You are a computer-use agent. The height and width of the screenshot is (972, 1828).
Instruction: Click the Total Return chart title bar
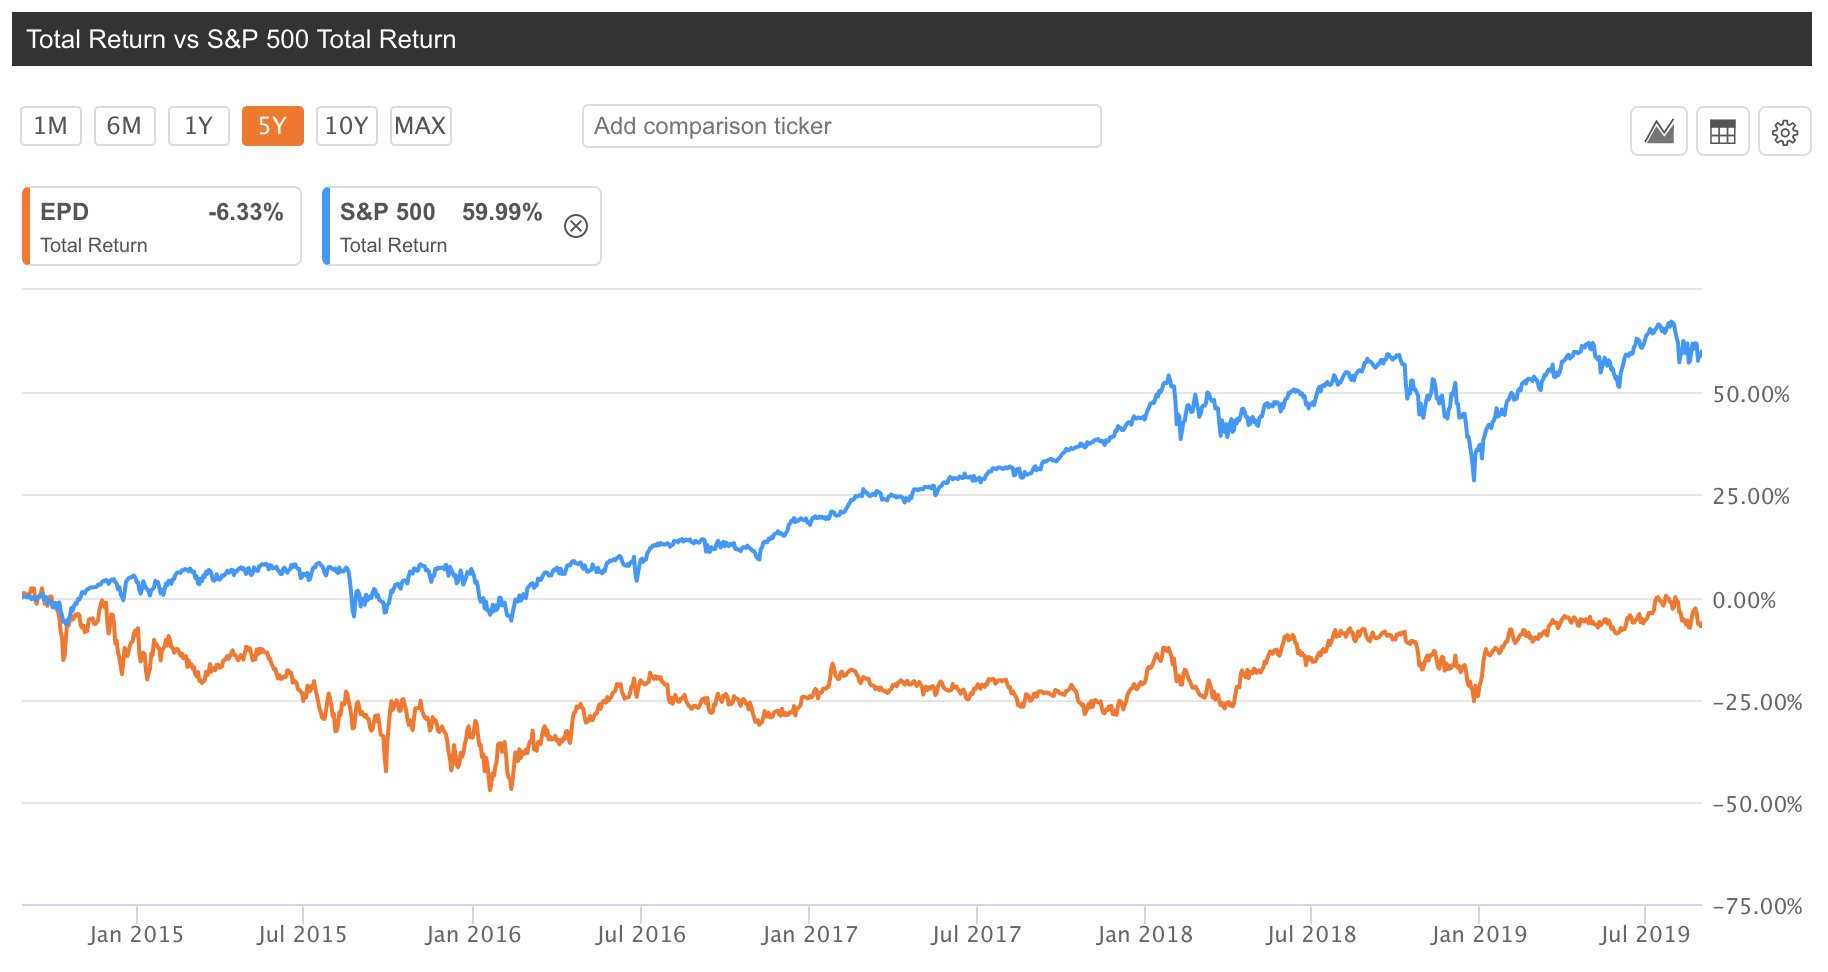coord(242,39)
